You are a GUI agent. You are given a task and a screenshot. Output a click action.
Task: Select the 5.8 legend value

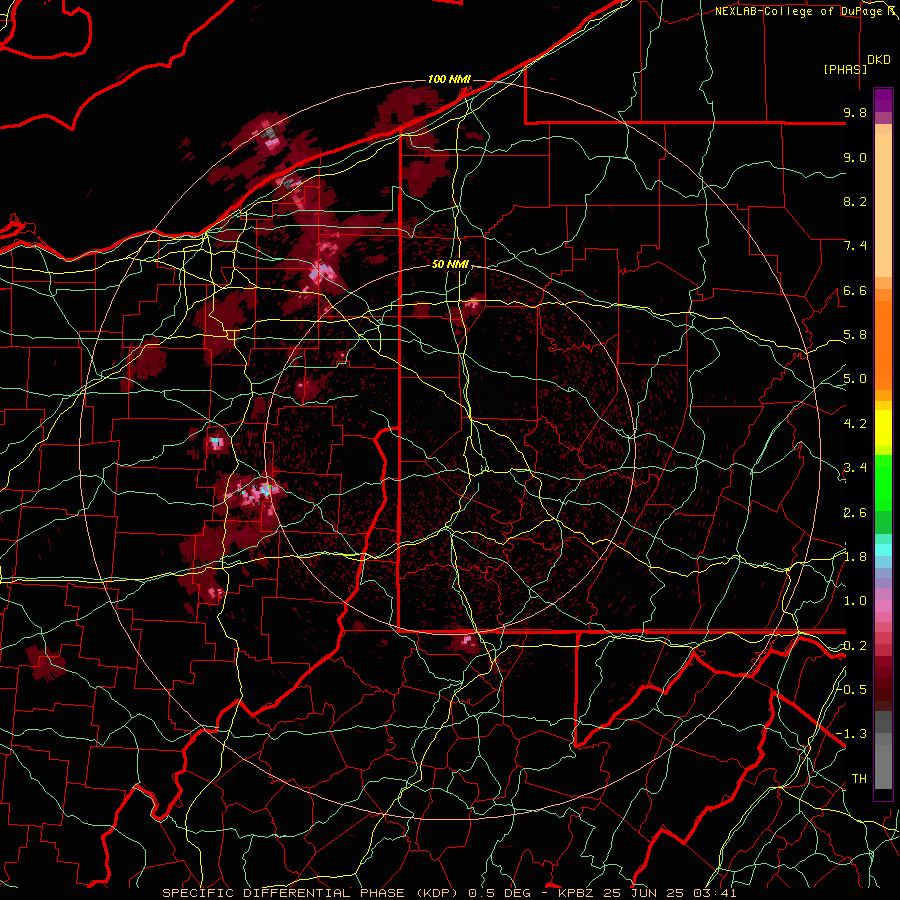[855, 335]
